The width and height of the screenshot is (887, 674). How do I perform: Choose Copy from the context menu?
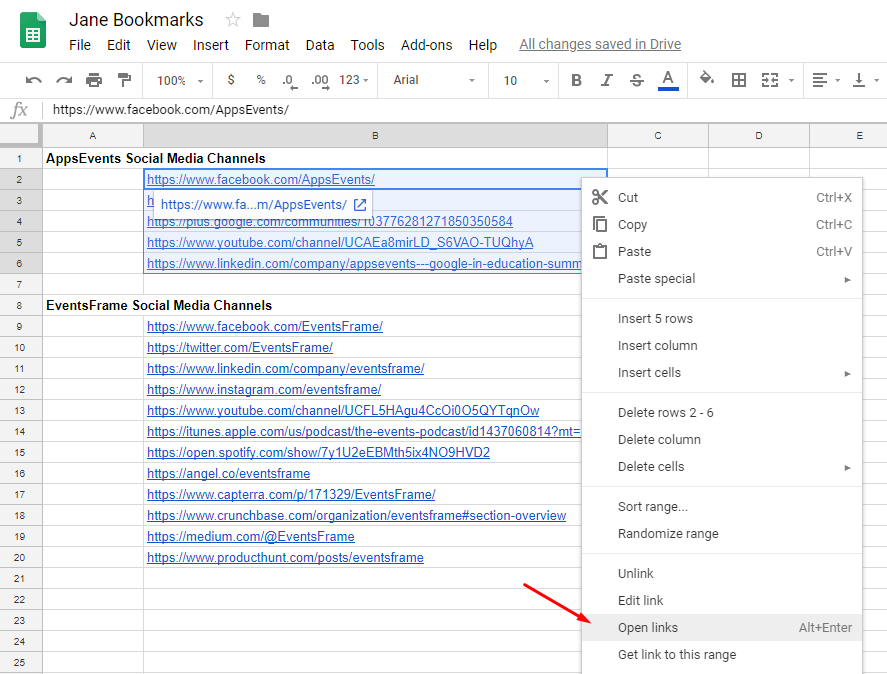click(722, 225)
